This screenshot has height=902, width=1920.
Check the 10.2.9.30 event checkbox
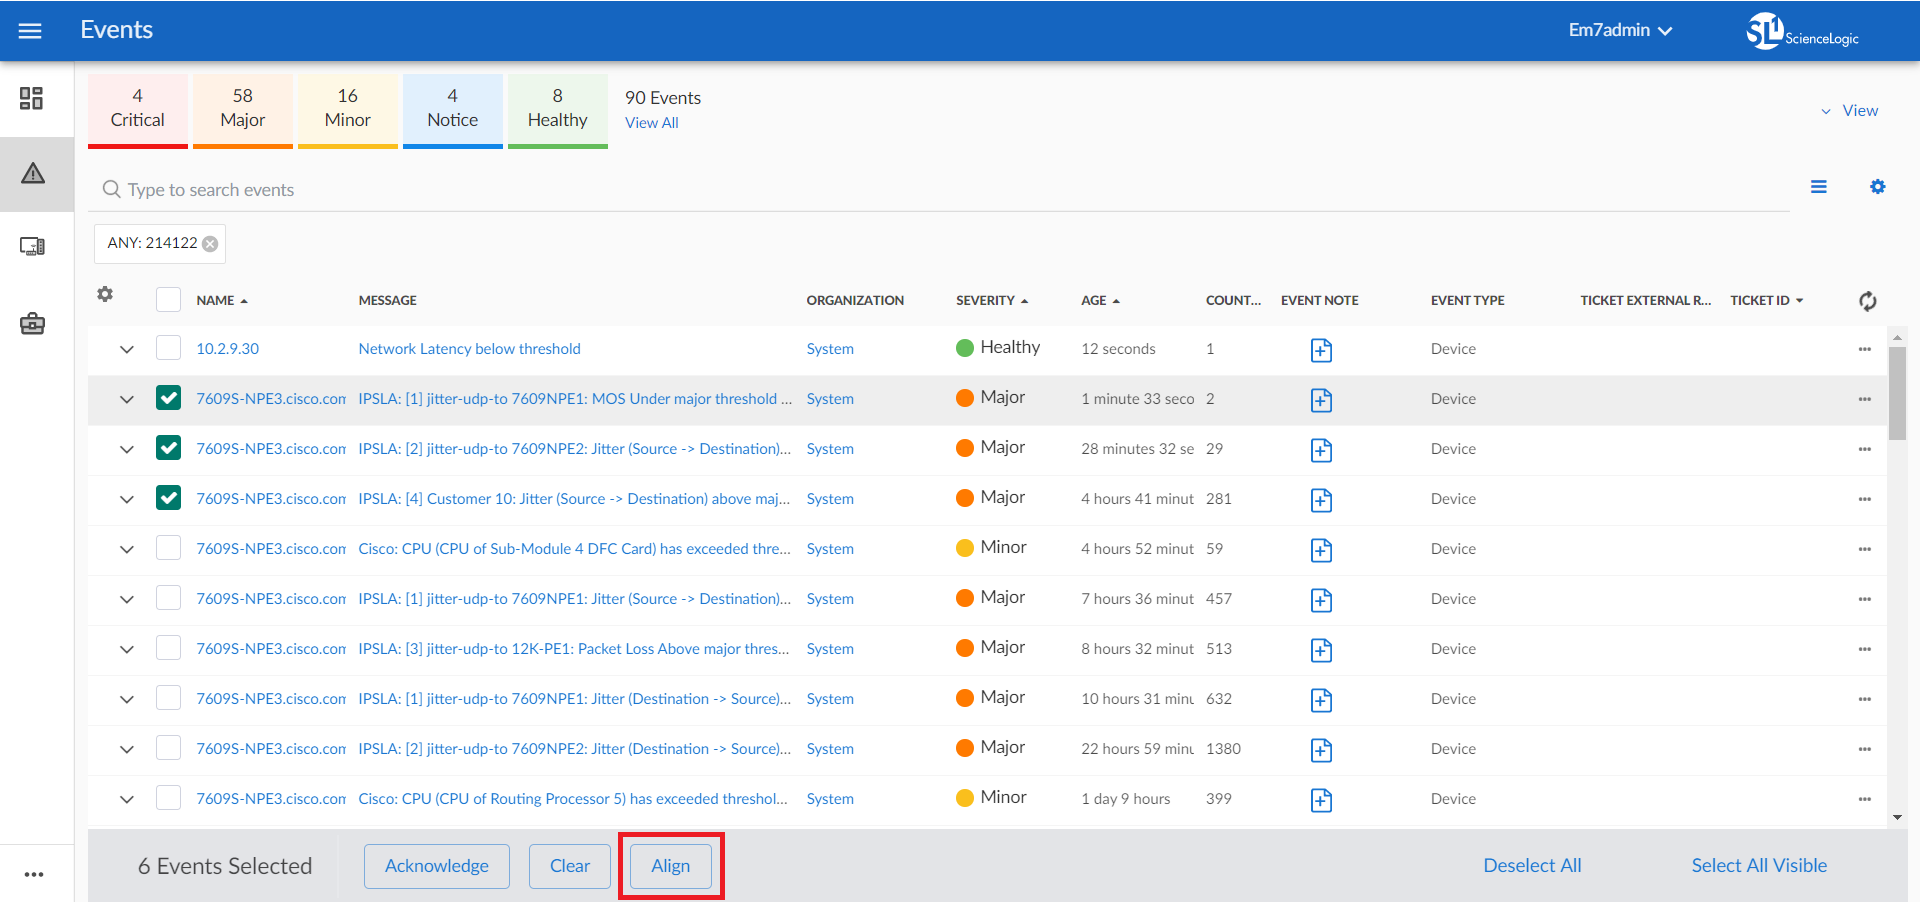(x=169, y=348)
